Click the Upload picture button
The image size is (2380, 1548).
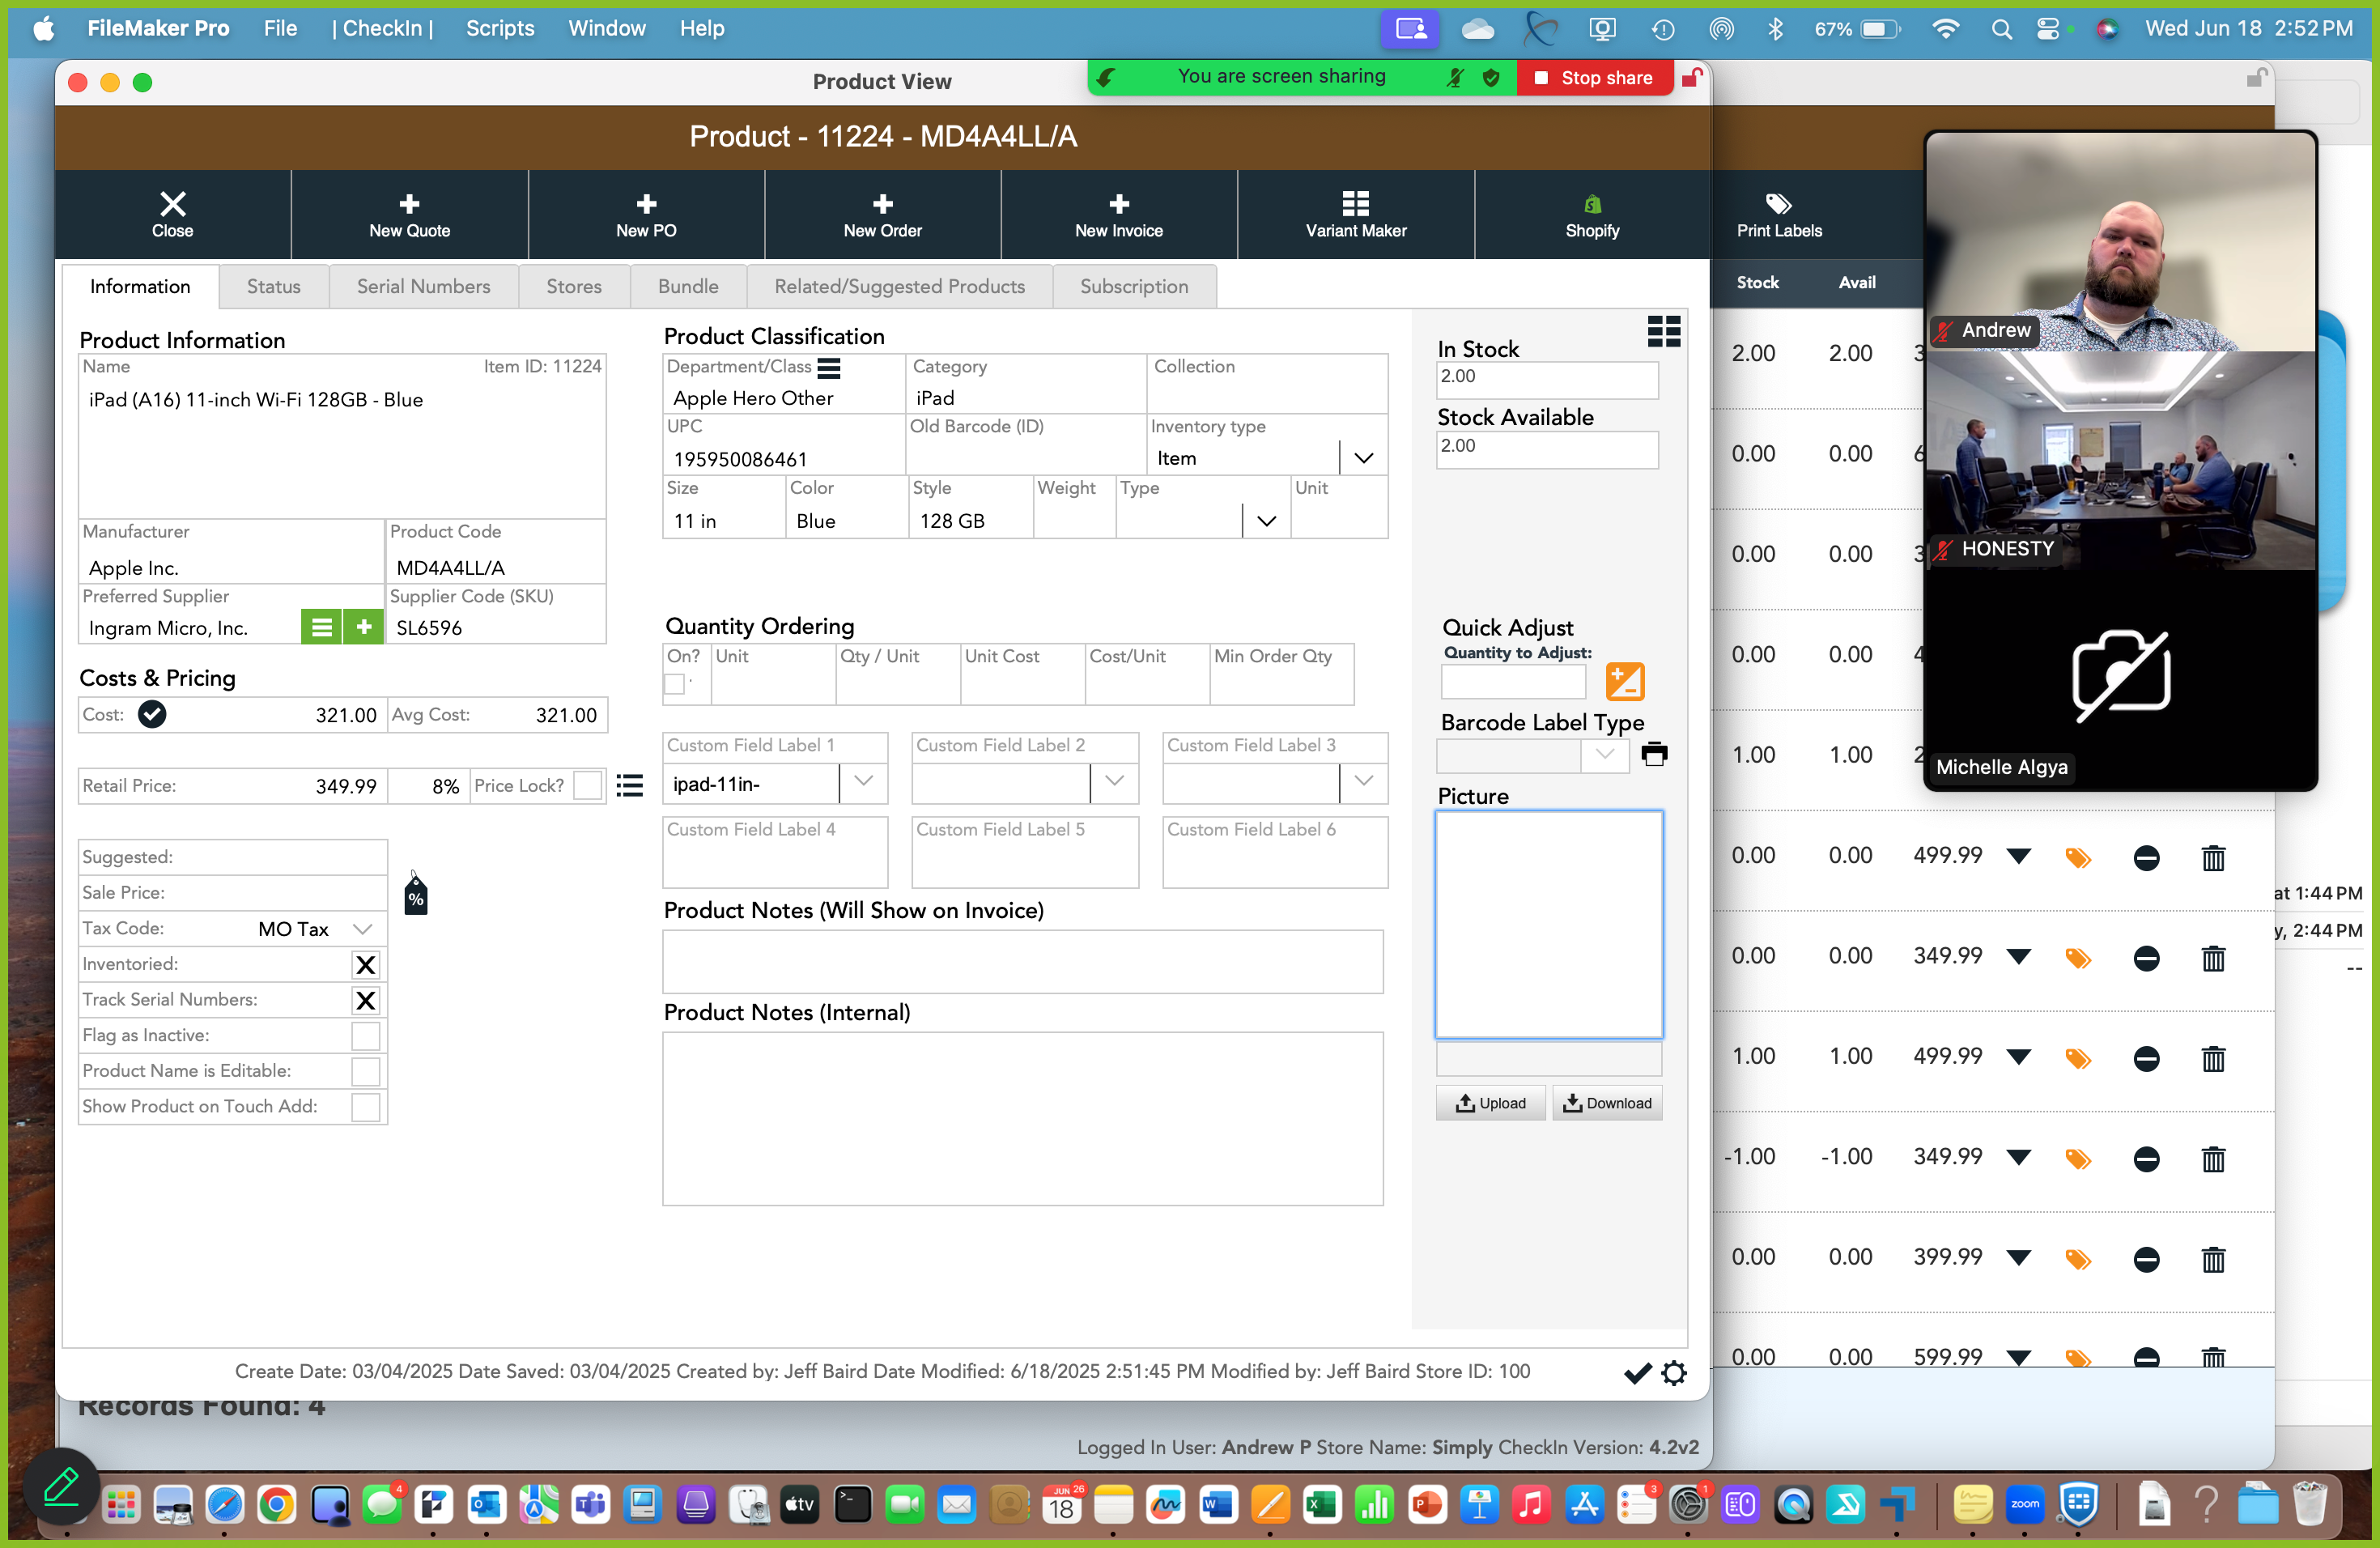tap(1490, 1103)
